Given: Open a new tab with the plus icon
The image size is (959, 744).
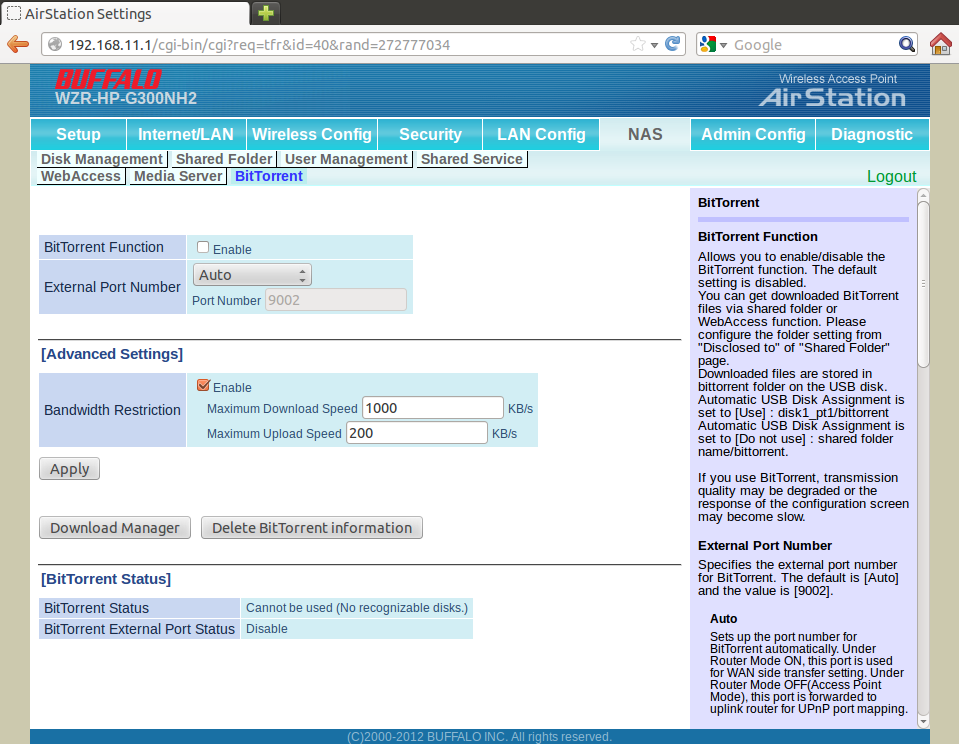Looking at the screenshot, I should point(266,13).
